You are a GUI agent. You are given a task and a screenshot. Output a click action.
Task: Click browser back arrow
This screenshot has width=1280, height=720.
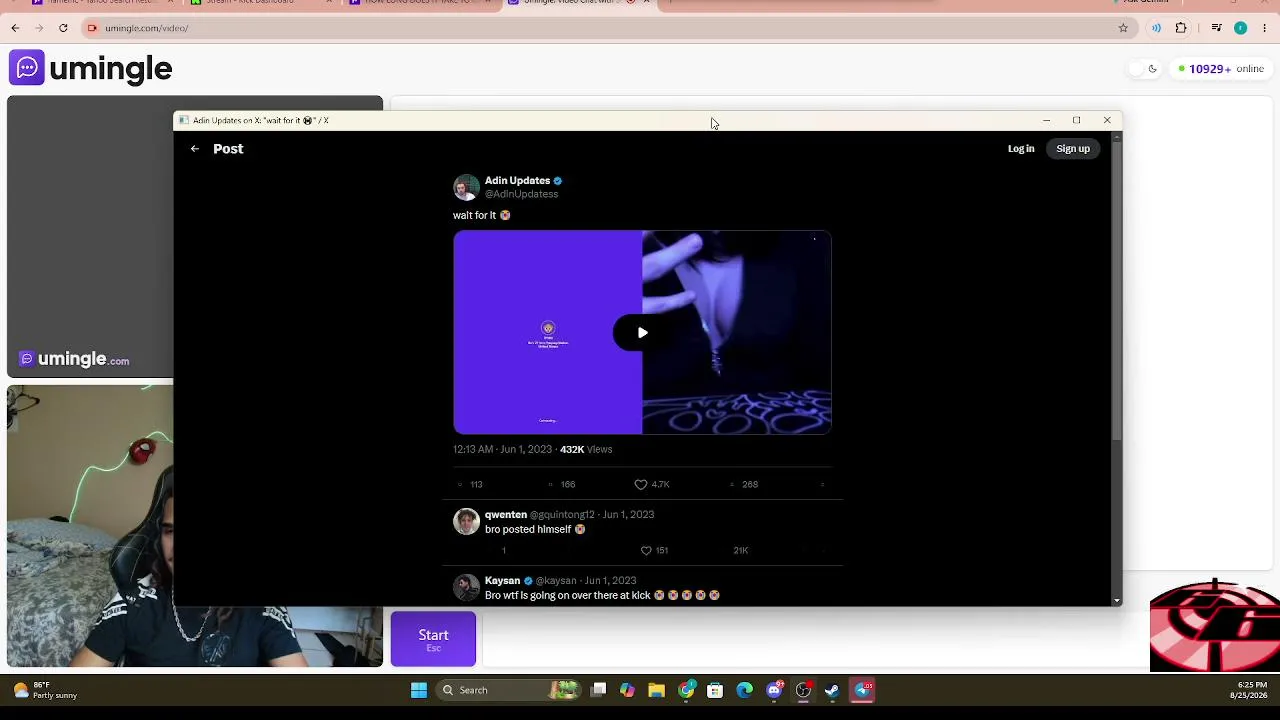tap(15, 28)
